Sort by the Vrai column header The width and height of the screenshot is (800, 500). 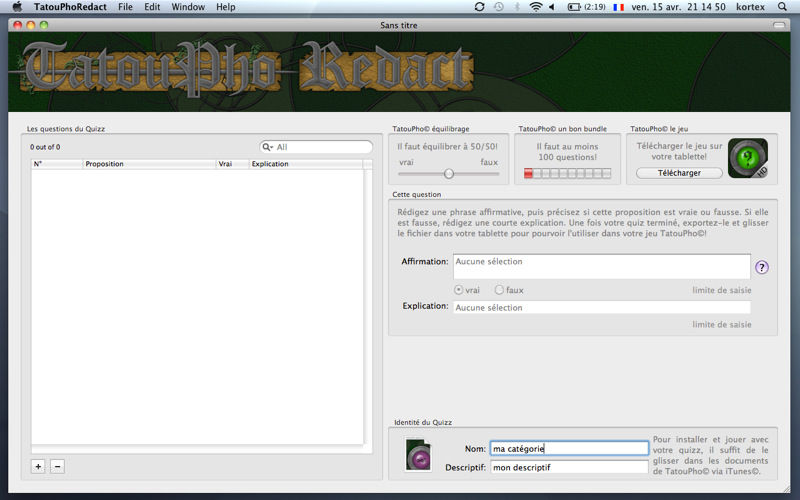(233, 164)
